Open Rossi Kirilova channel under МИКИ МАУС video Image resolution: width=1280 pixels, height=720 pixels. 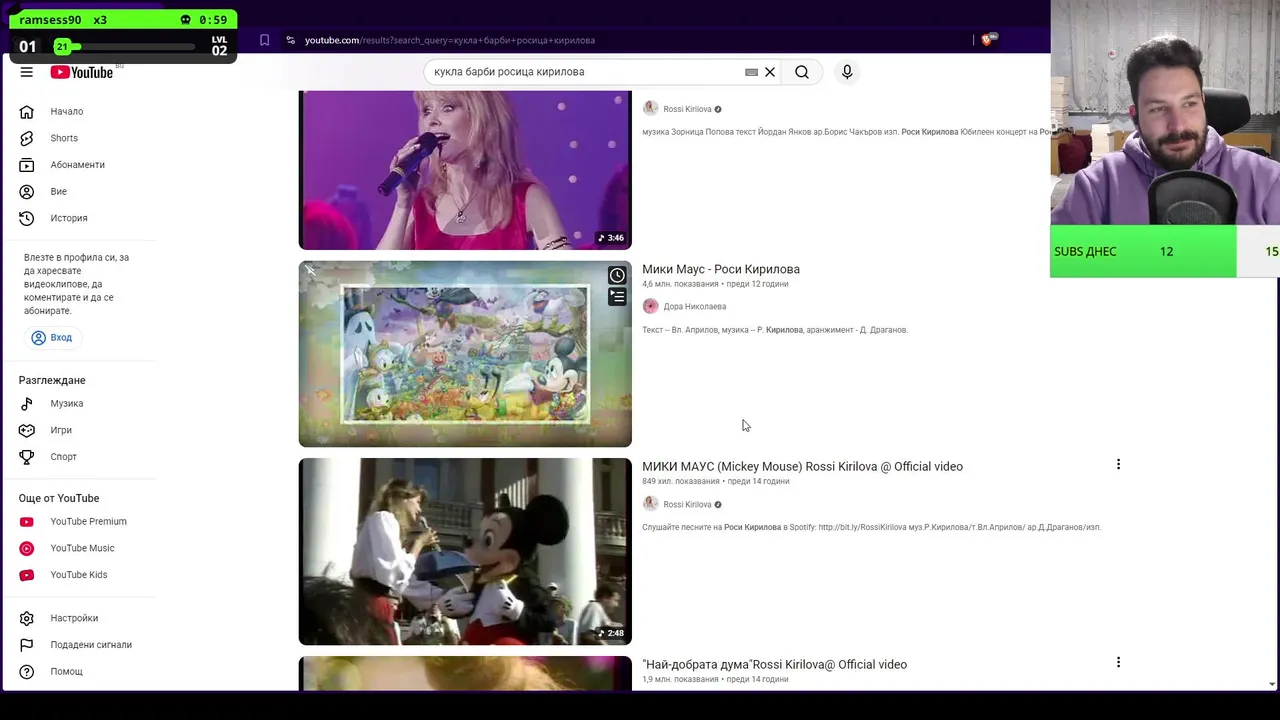point(687,504)
